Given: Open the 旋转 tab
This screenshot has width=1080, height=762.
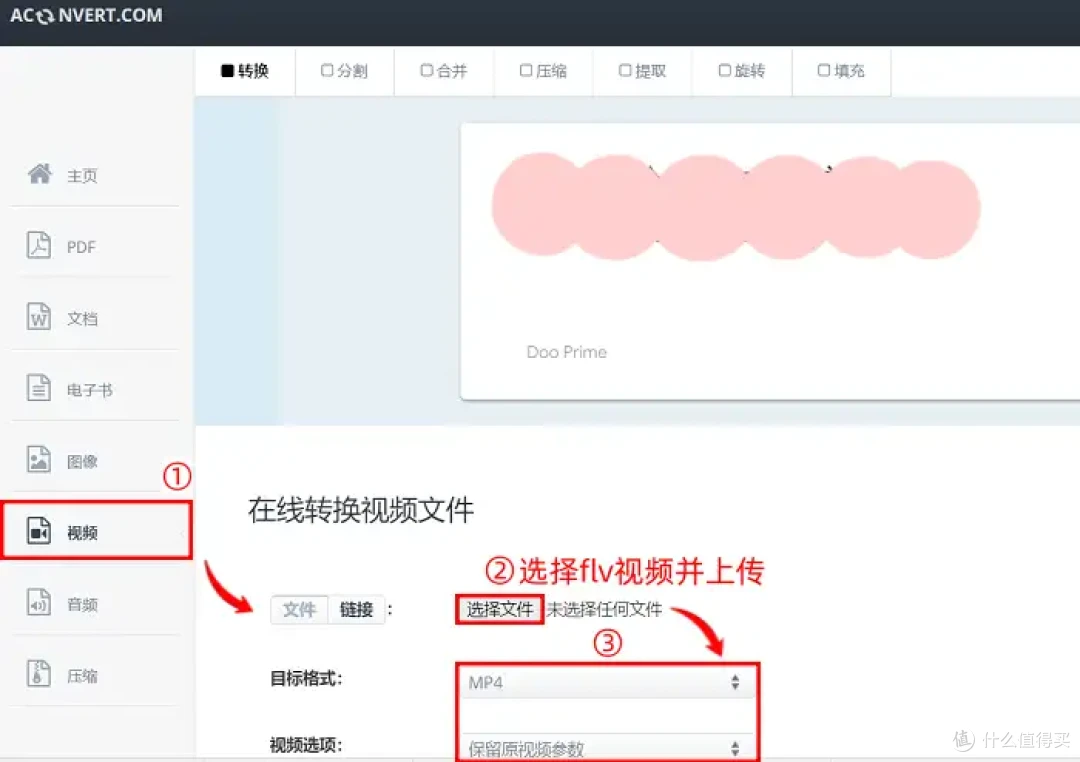Looking at the screenshot, I should coord(741,71).
